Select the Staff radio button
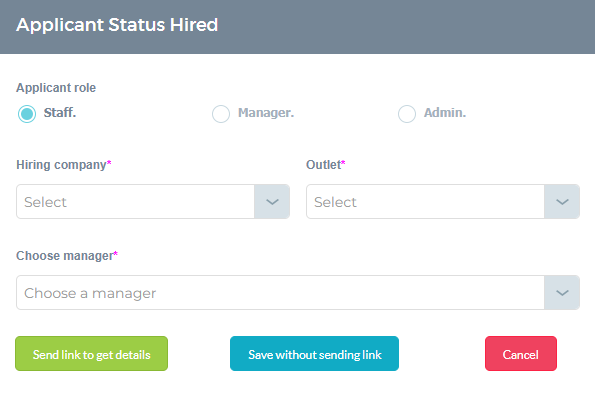This screenshot has height=400, width=595. tap(27, 114)
